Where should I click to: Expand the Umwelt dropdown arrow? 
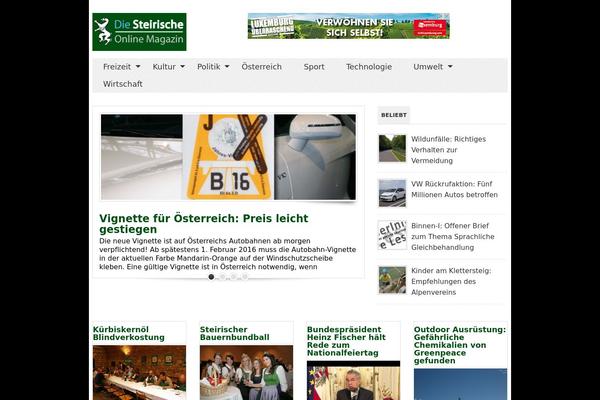450,67
